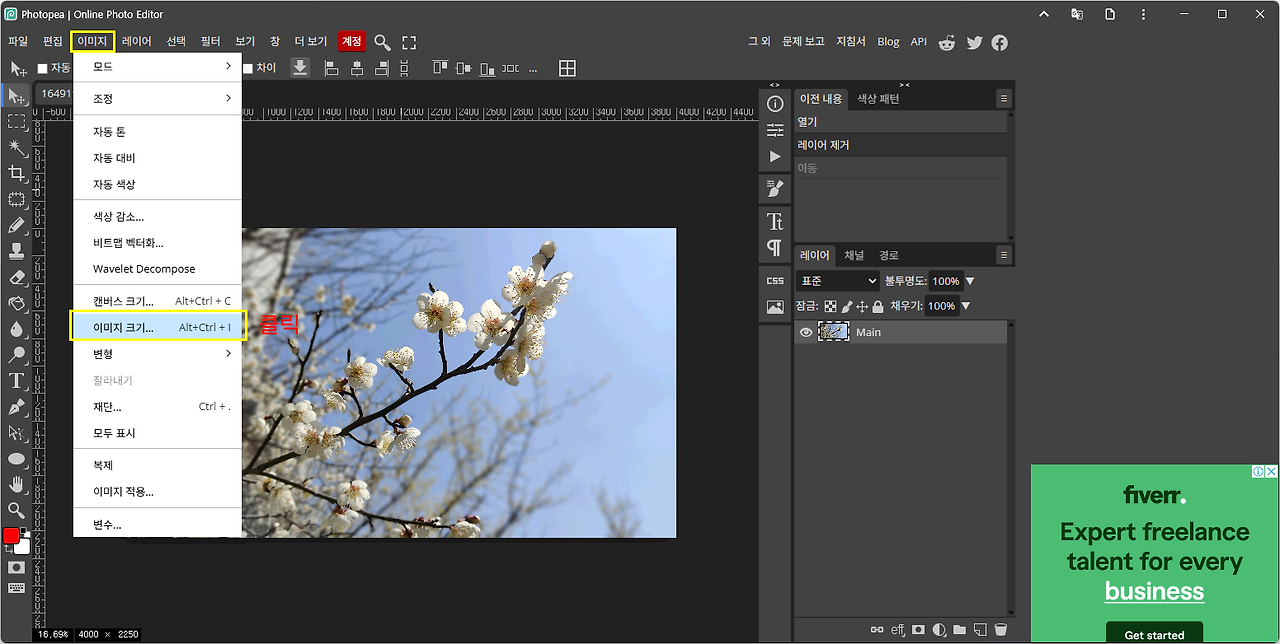Toggle lock transparent pixels

830,306
